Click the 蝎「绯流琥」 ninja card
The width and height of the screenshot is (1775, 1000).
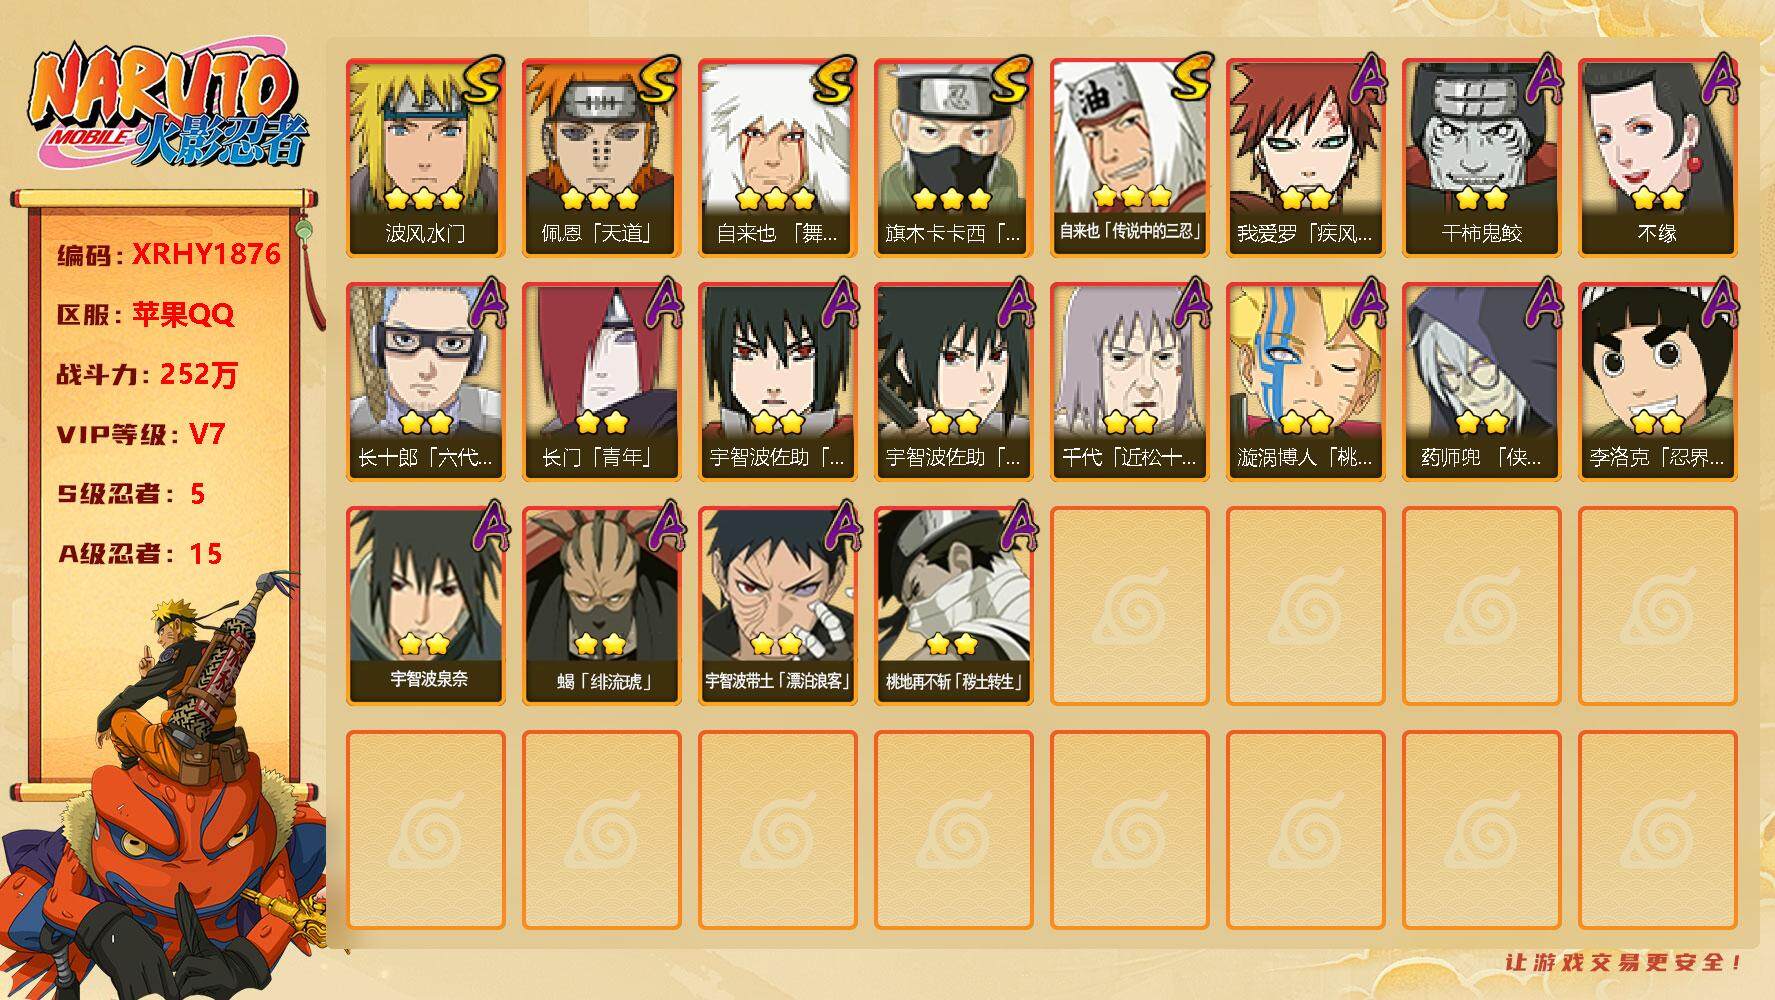tap(602, 606)
